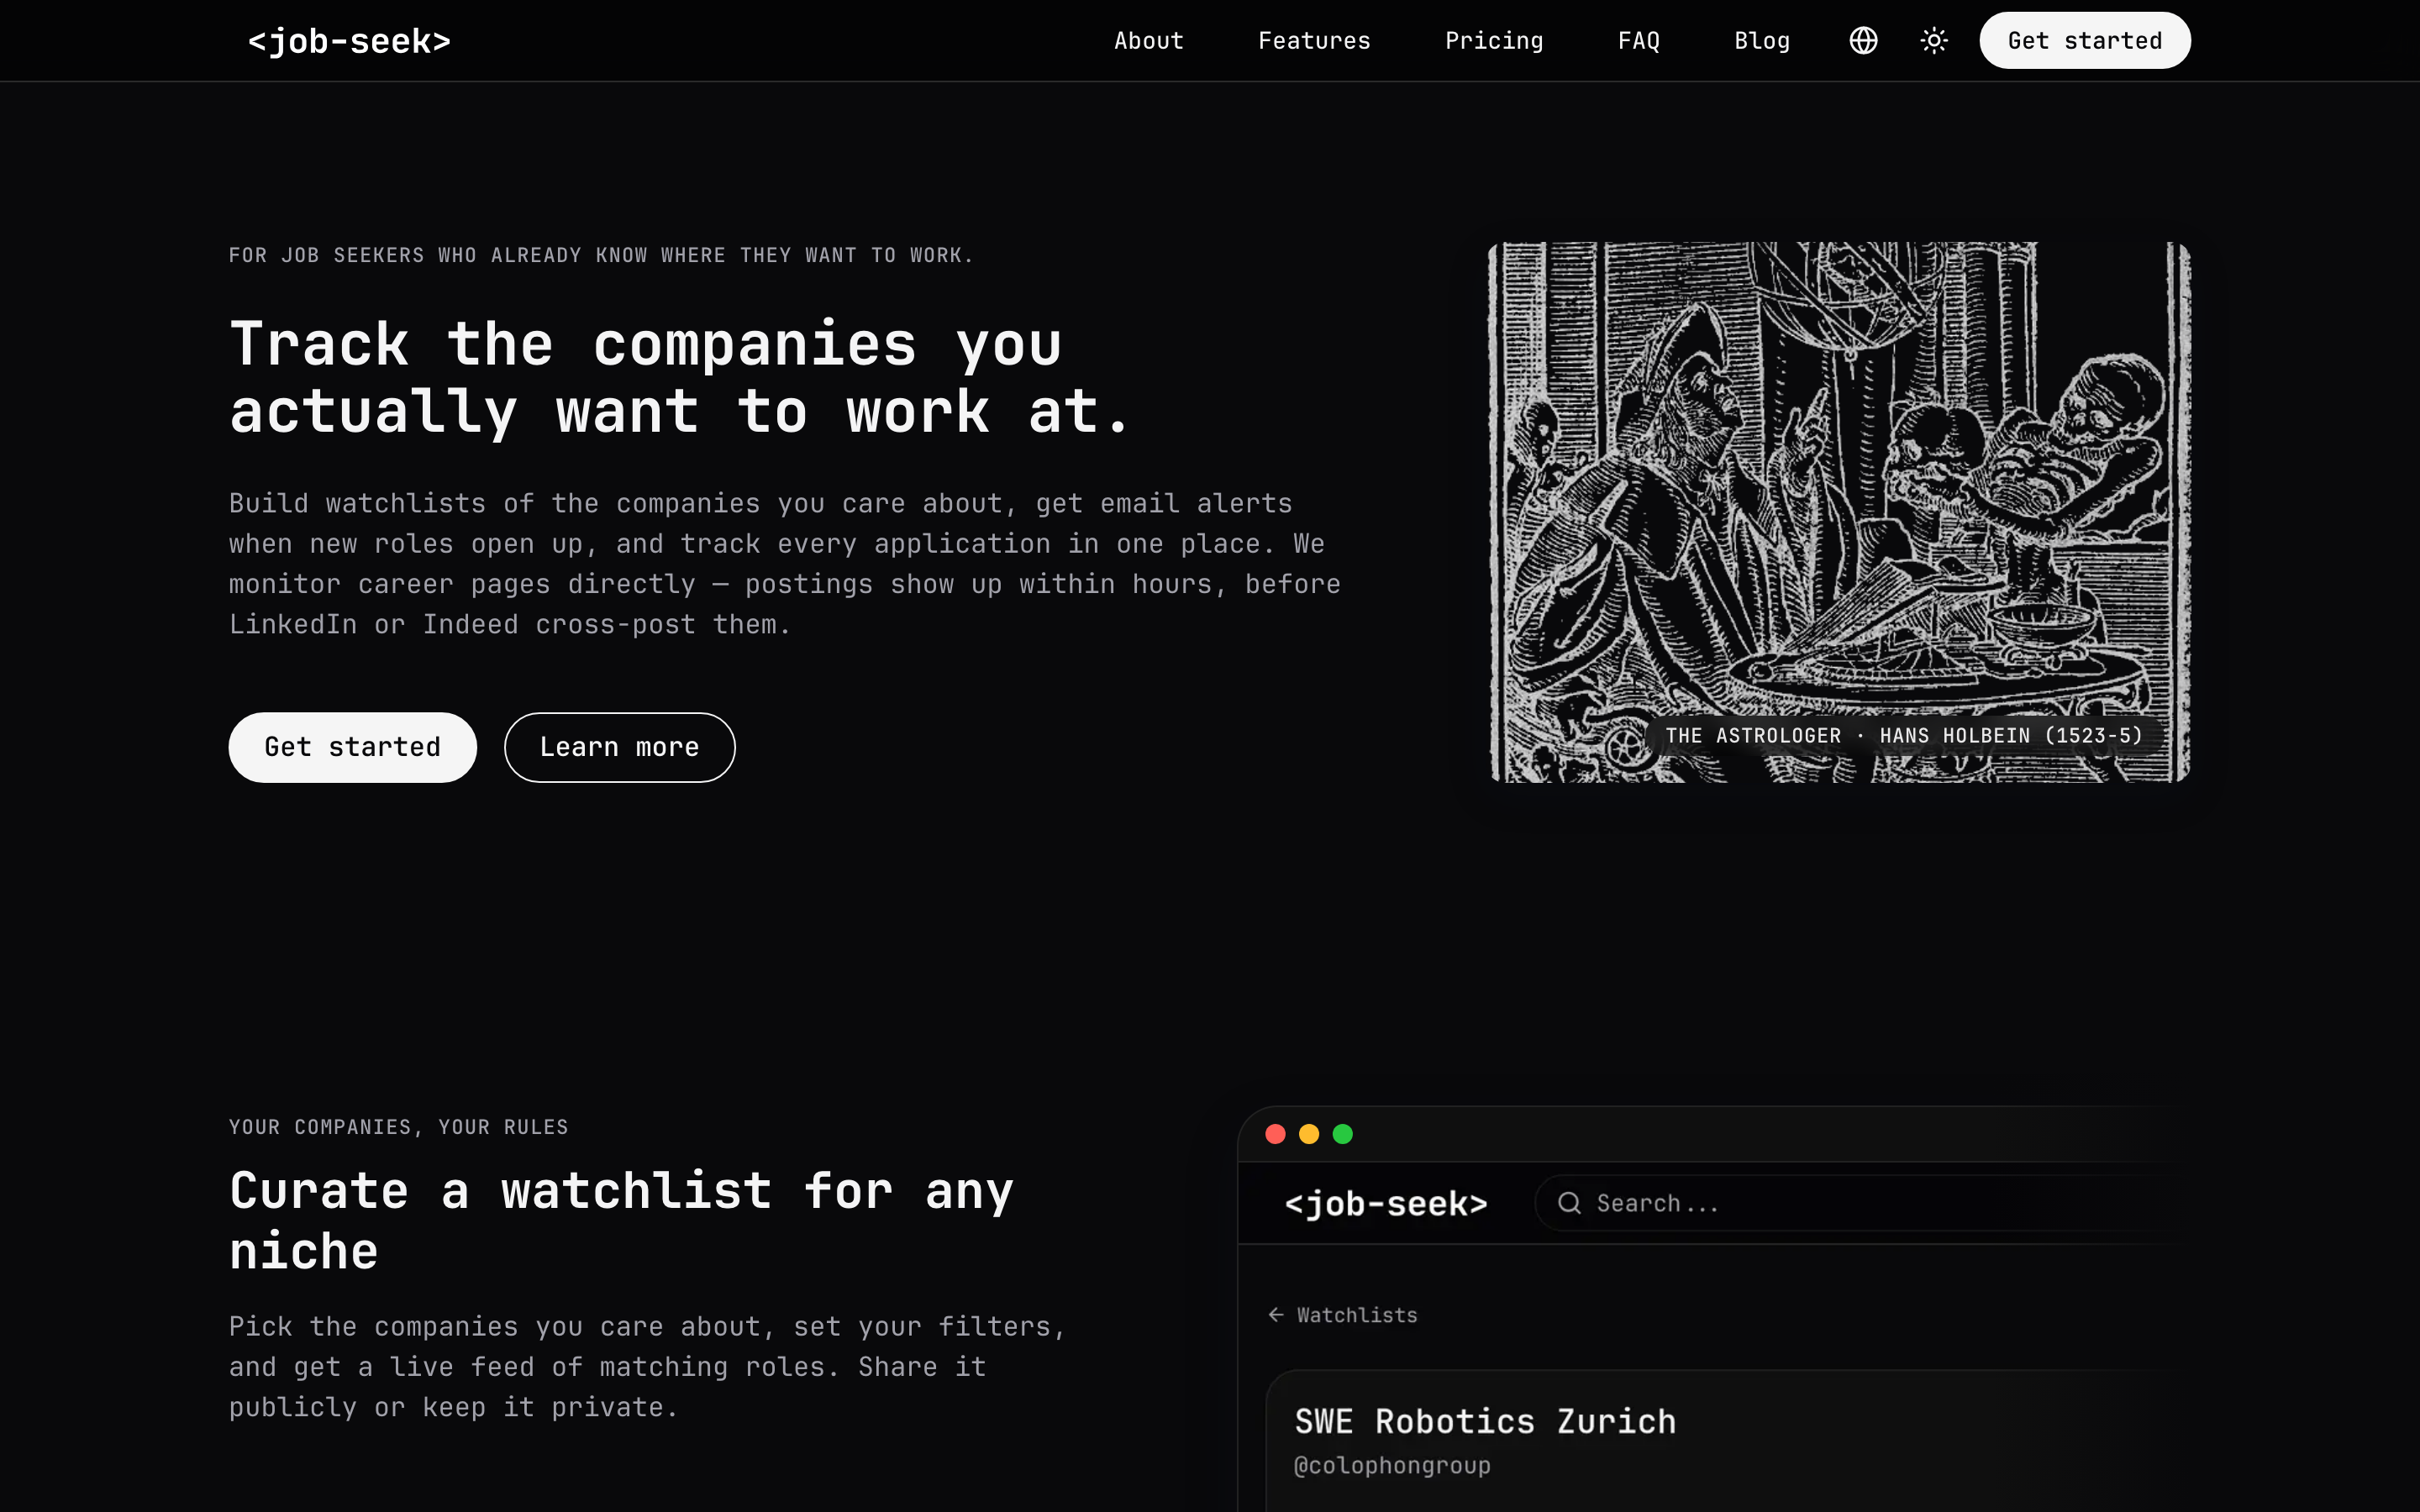Screen dimensions: 2420x1512
Task: Click 'YOUR COMPANIES, YOUR RULES' label
Action: (x=398, y=1127)
